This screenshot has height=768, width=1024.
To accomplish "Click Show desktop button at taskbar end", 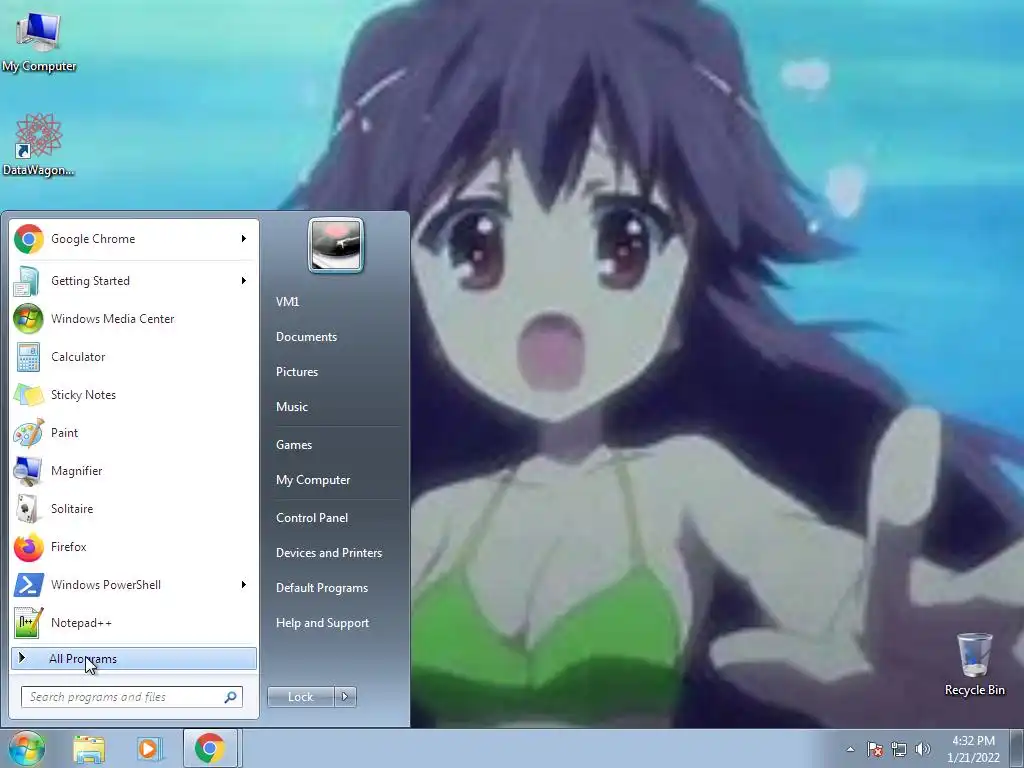I will [1017, 748].
